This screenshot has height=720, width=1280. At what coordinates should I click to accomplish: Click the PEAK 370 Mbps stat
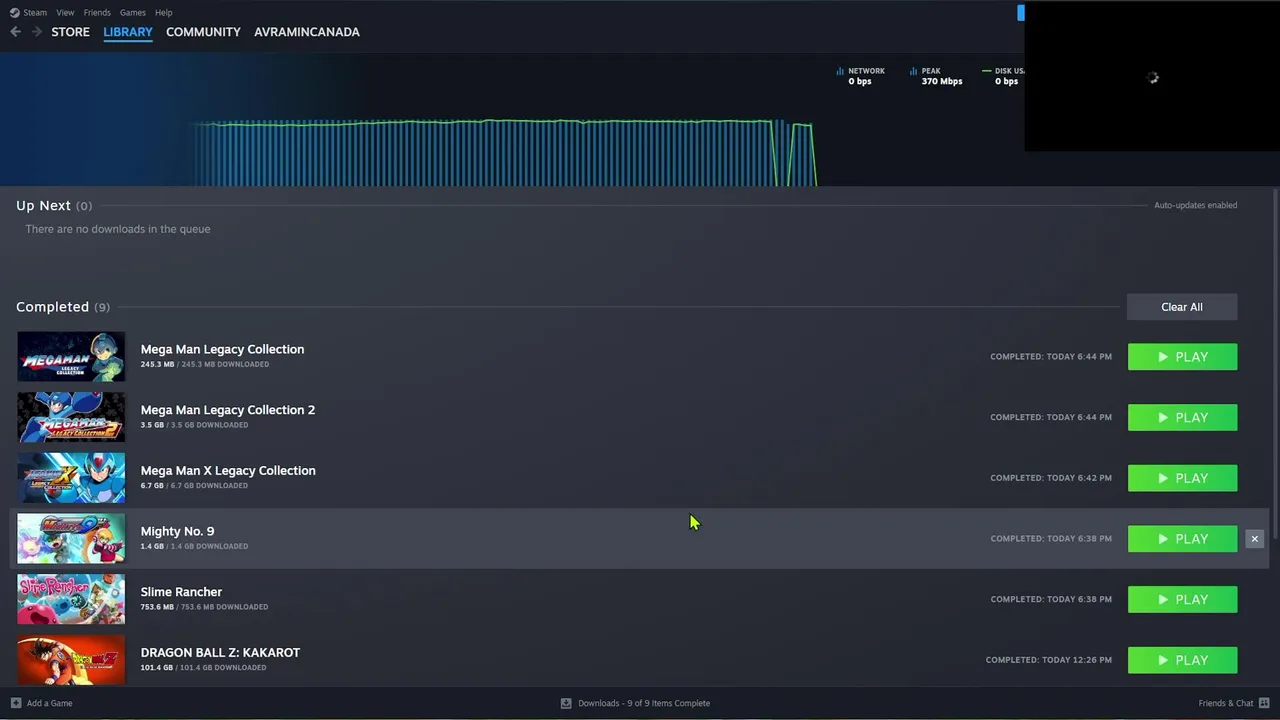tap(936, 76)
